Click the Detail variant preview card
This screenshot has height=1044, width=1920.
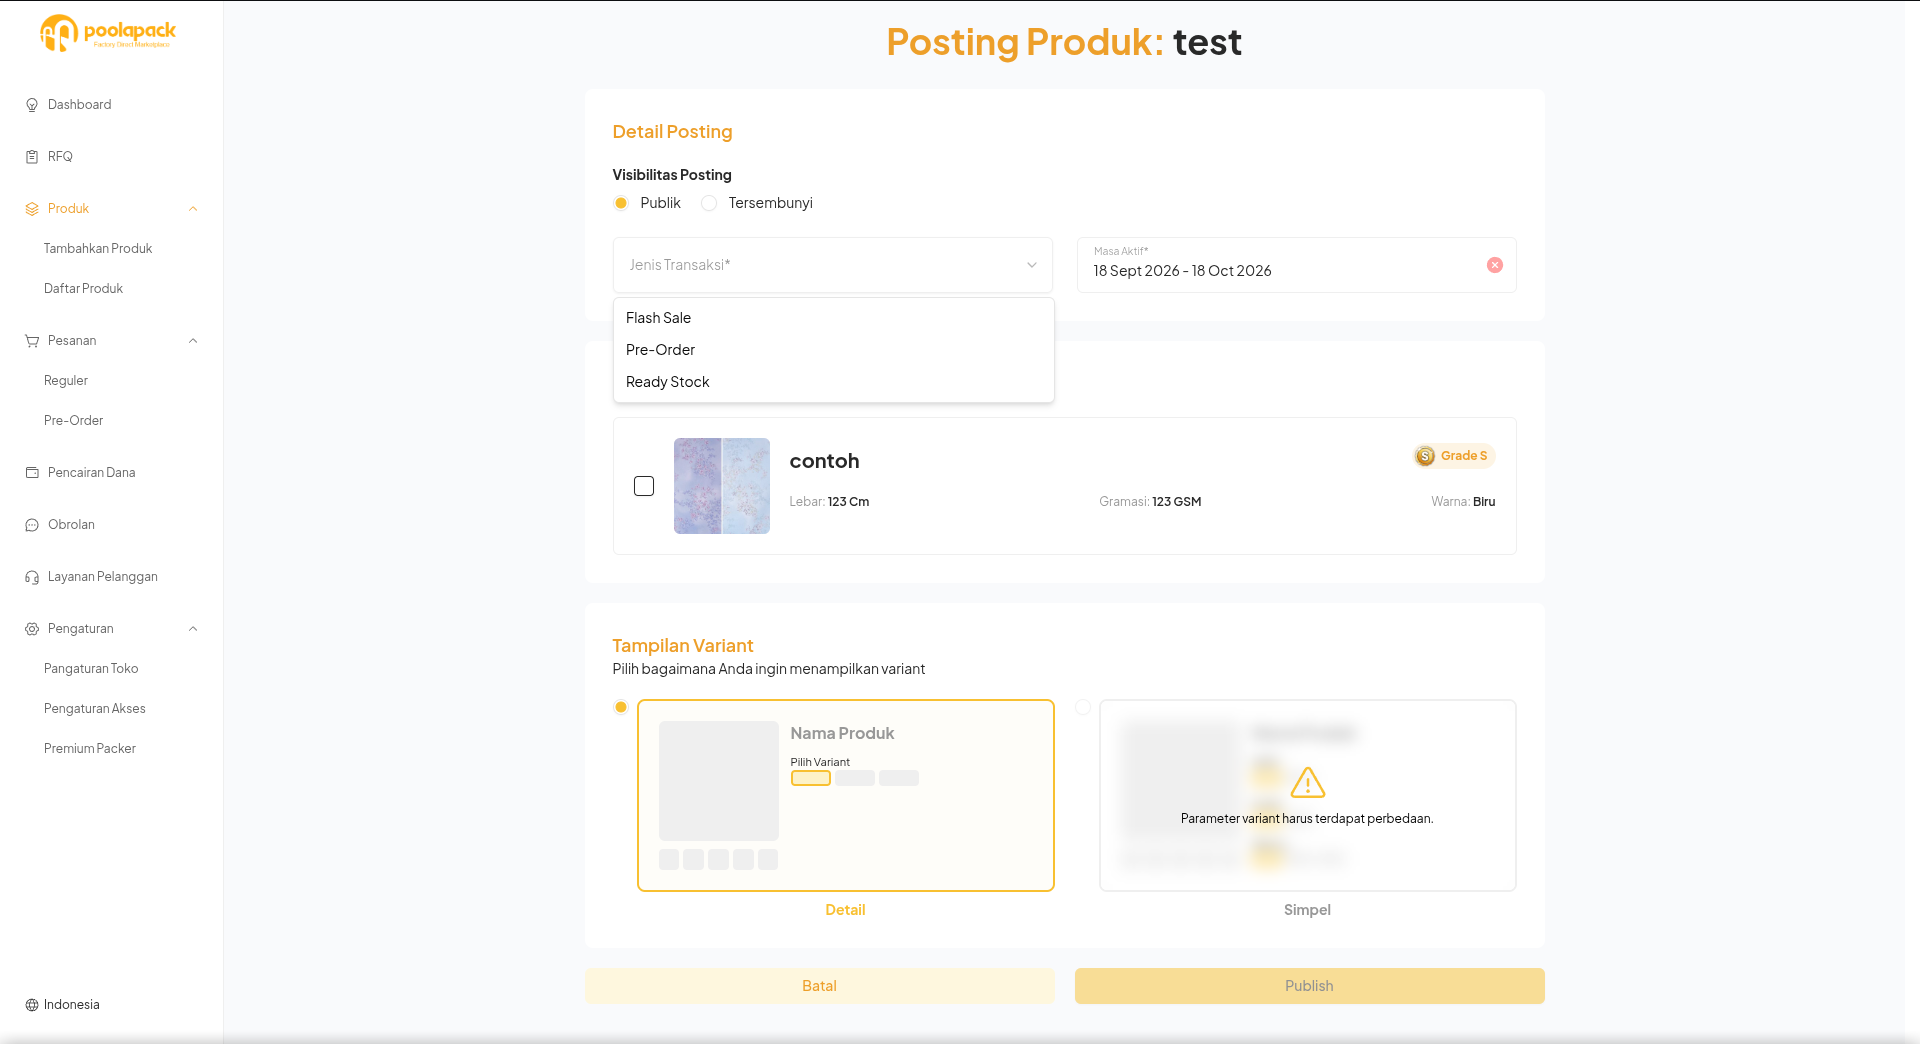point(846,795)
